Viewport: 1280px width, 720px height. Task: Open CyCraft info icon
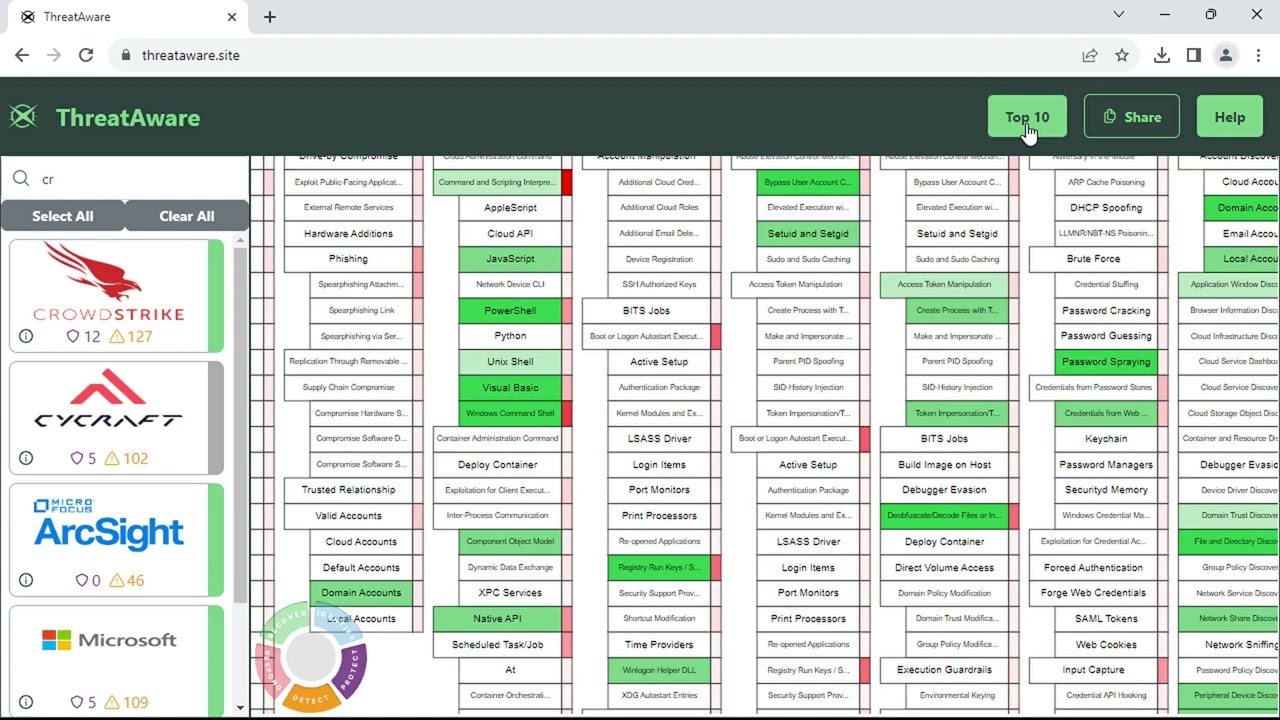coord(26,458)
